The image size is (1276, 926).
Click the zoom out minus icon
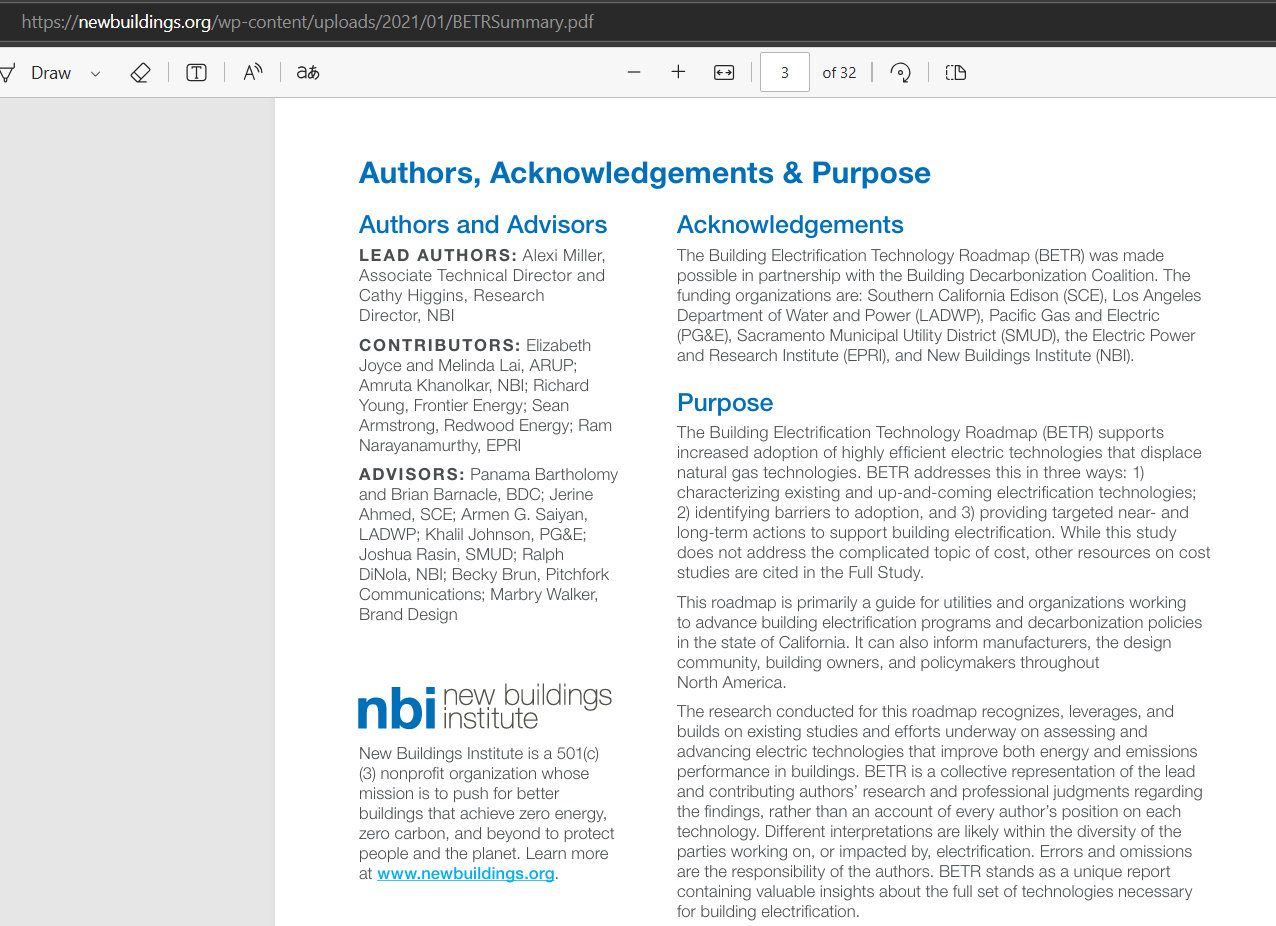coord(634,72)
